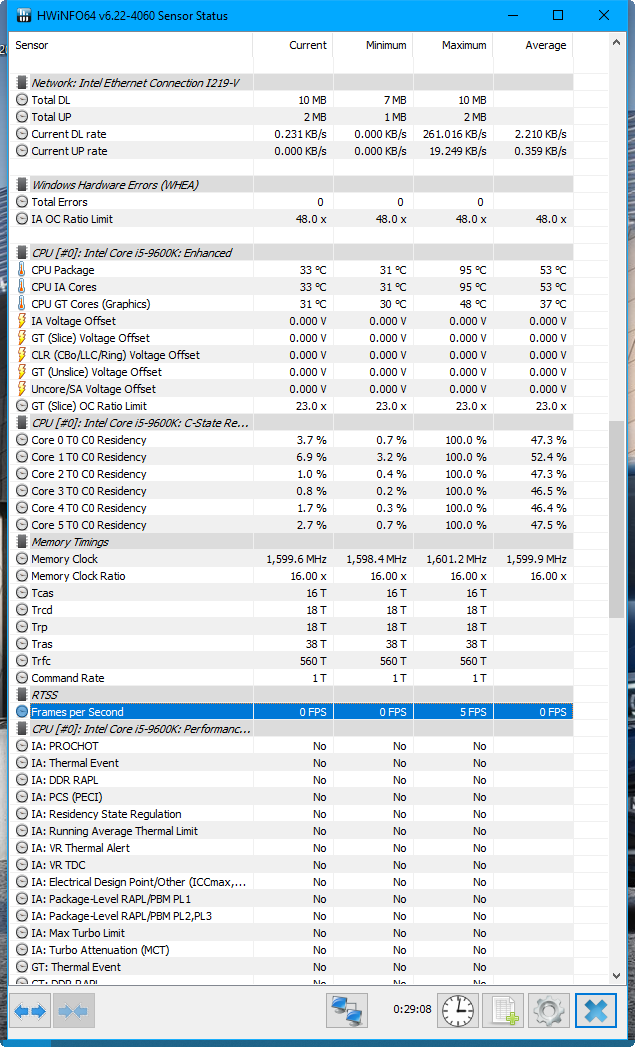Click the blue X close sensors button
The height and width of the screenshot is (1047, 635).
596,1011
